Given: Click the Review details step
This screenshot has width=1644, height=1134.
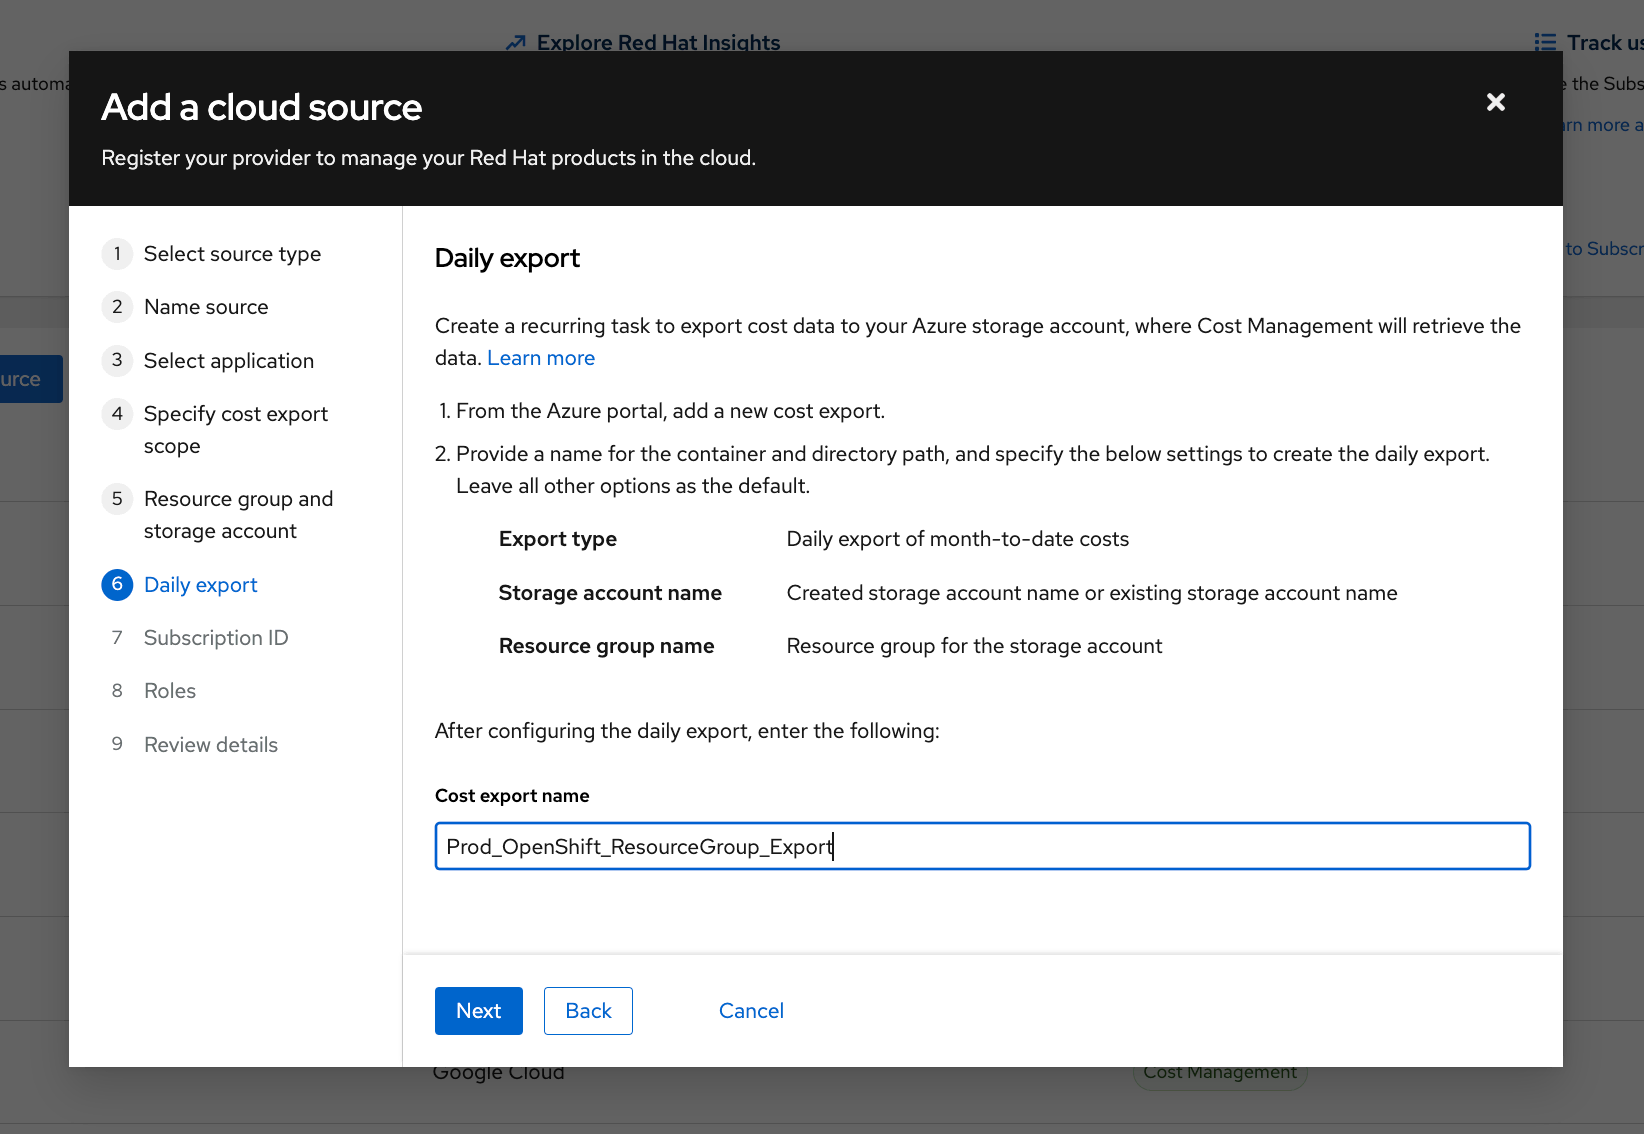Looking at the screenshot, I should click(210, 745).
